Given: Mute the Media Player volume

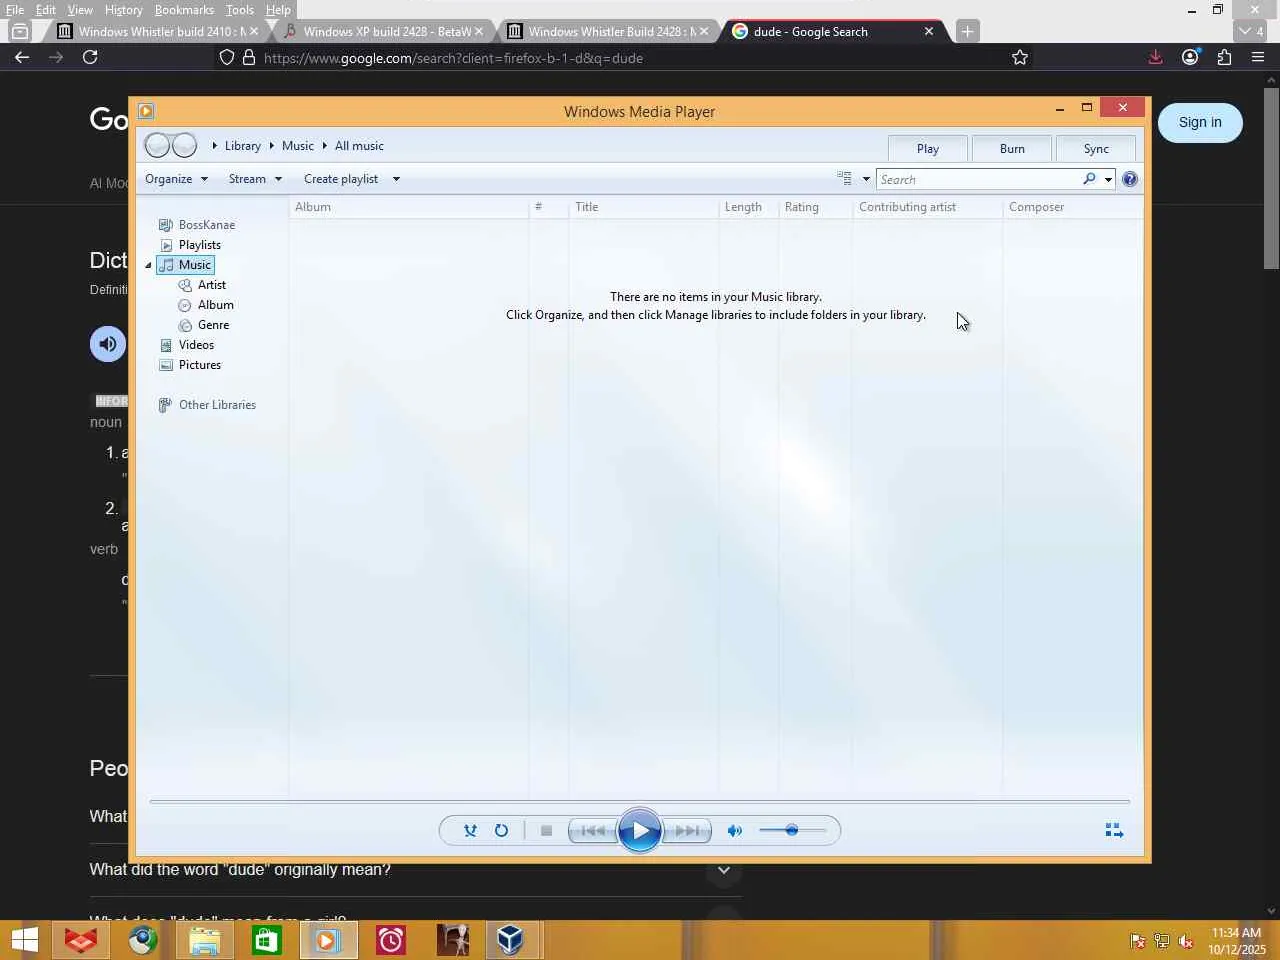Looking at the screenshot, I should point(735,831).
